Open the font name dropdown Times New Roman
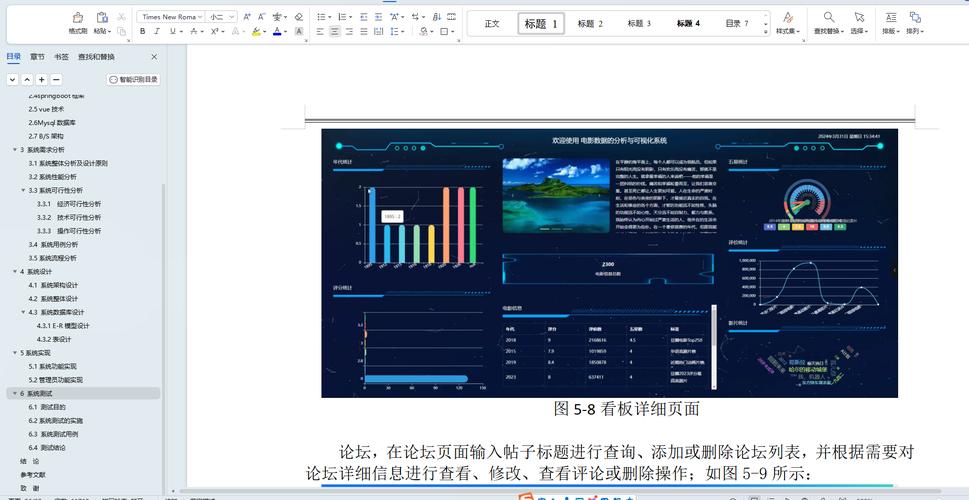 [200, 17]
